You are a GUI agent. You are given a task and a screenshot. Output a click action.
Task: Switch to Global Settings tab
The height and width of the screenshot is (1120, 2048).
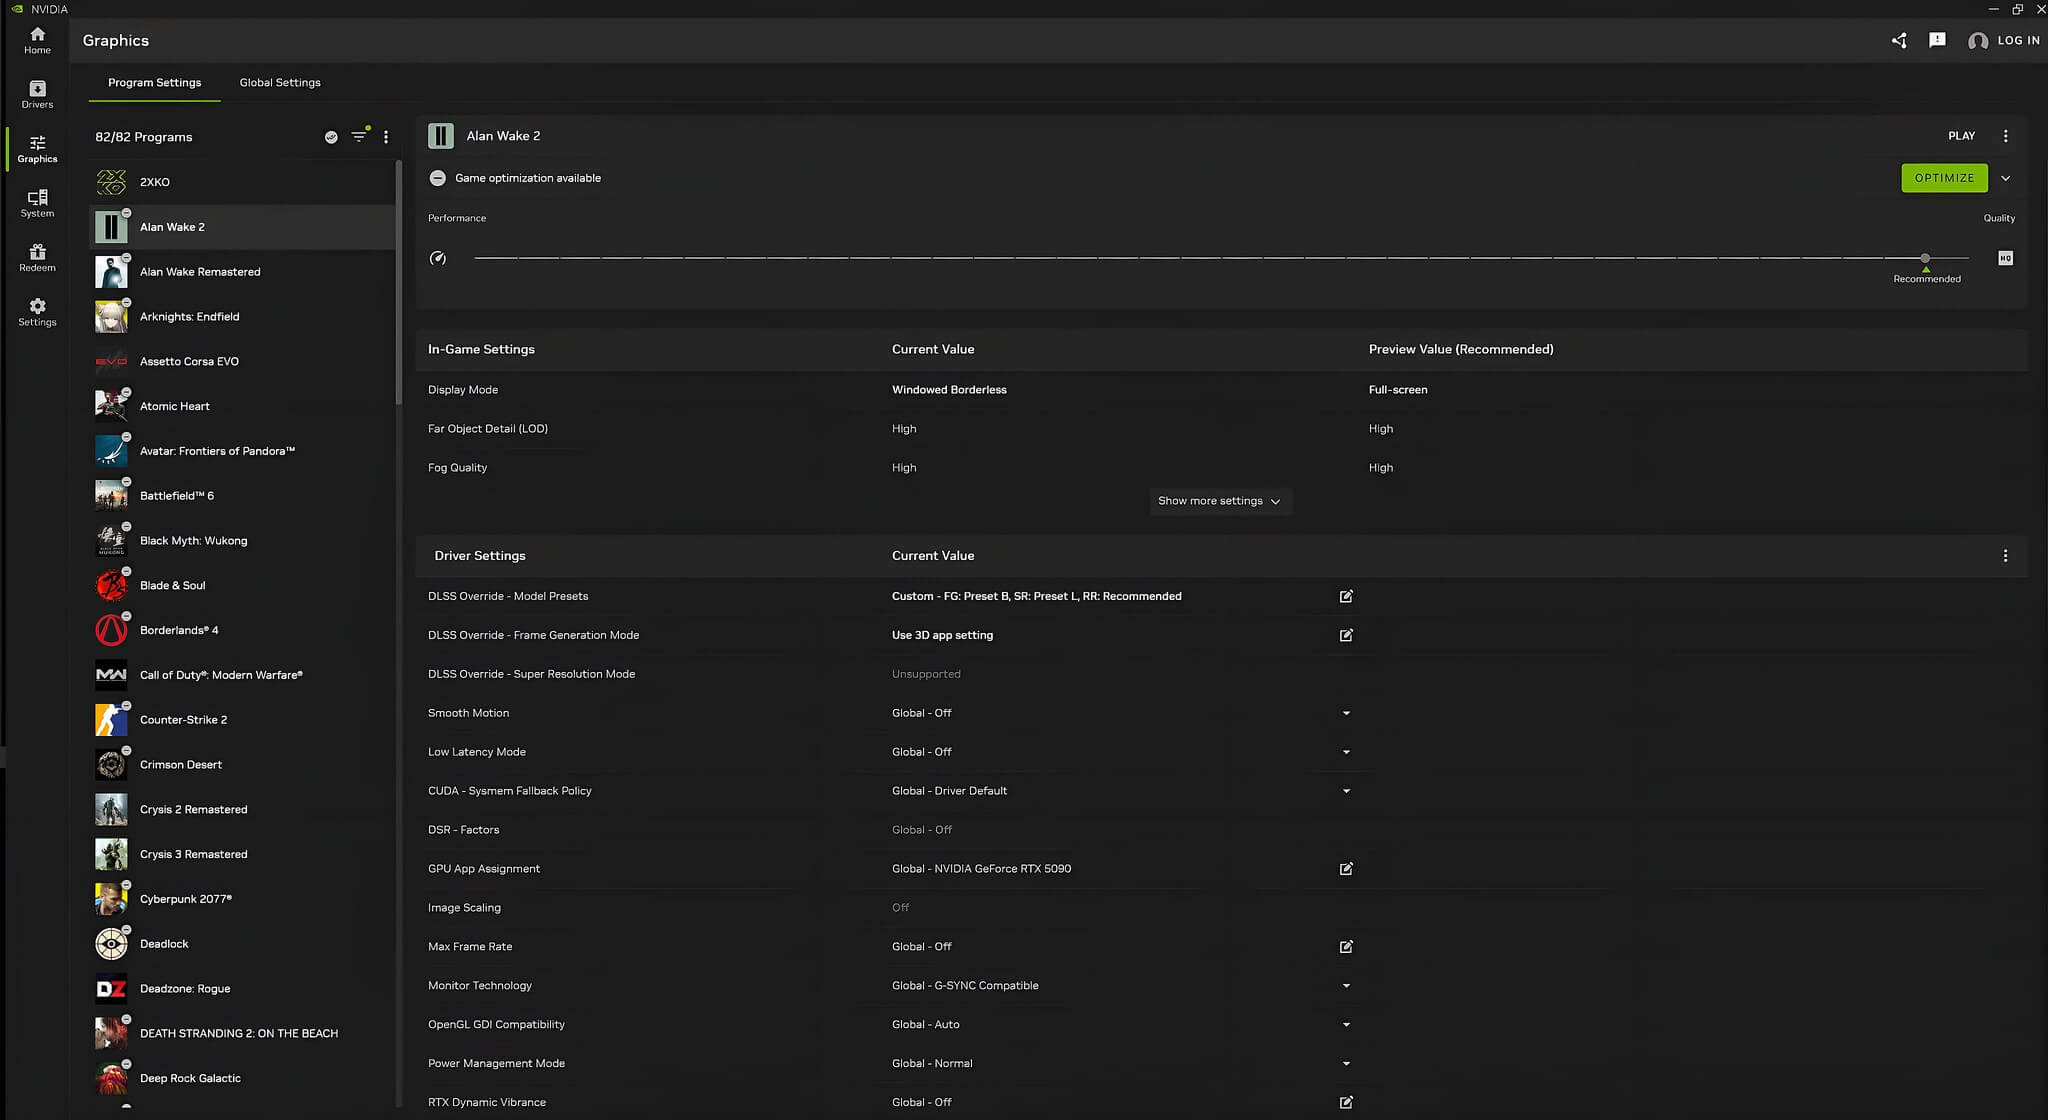click(x=280, y=82)
